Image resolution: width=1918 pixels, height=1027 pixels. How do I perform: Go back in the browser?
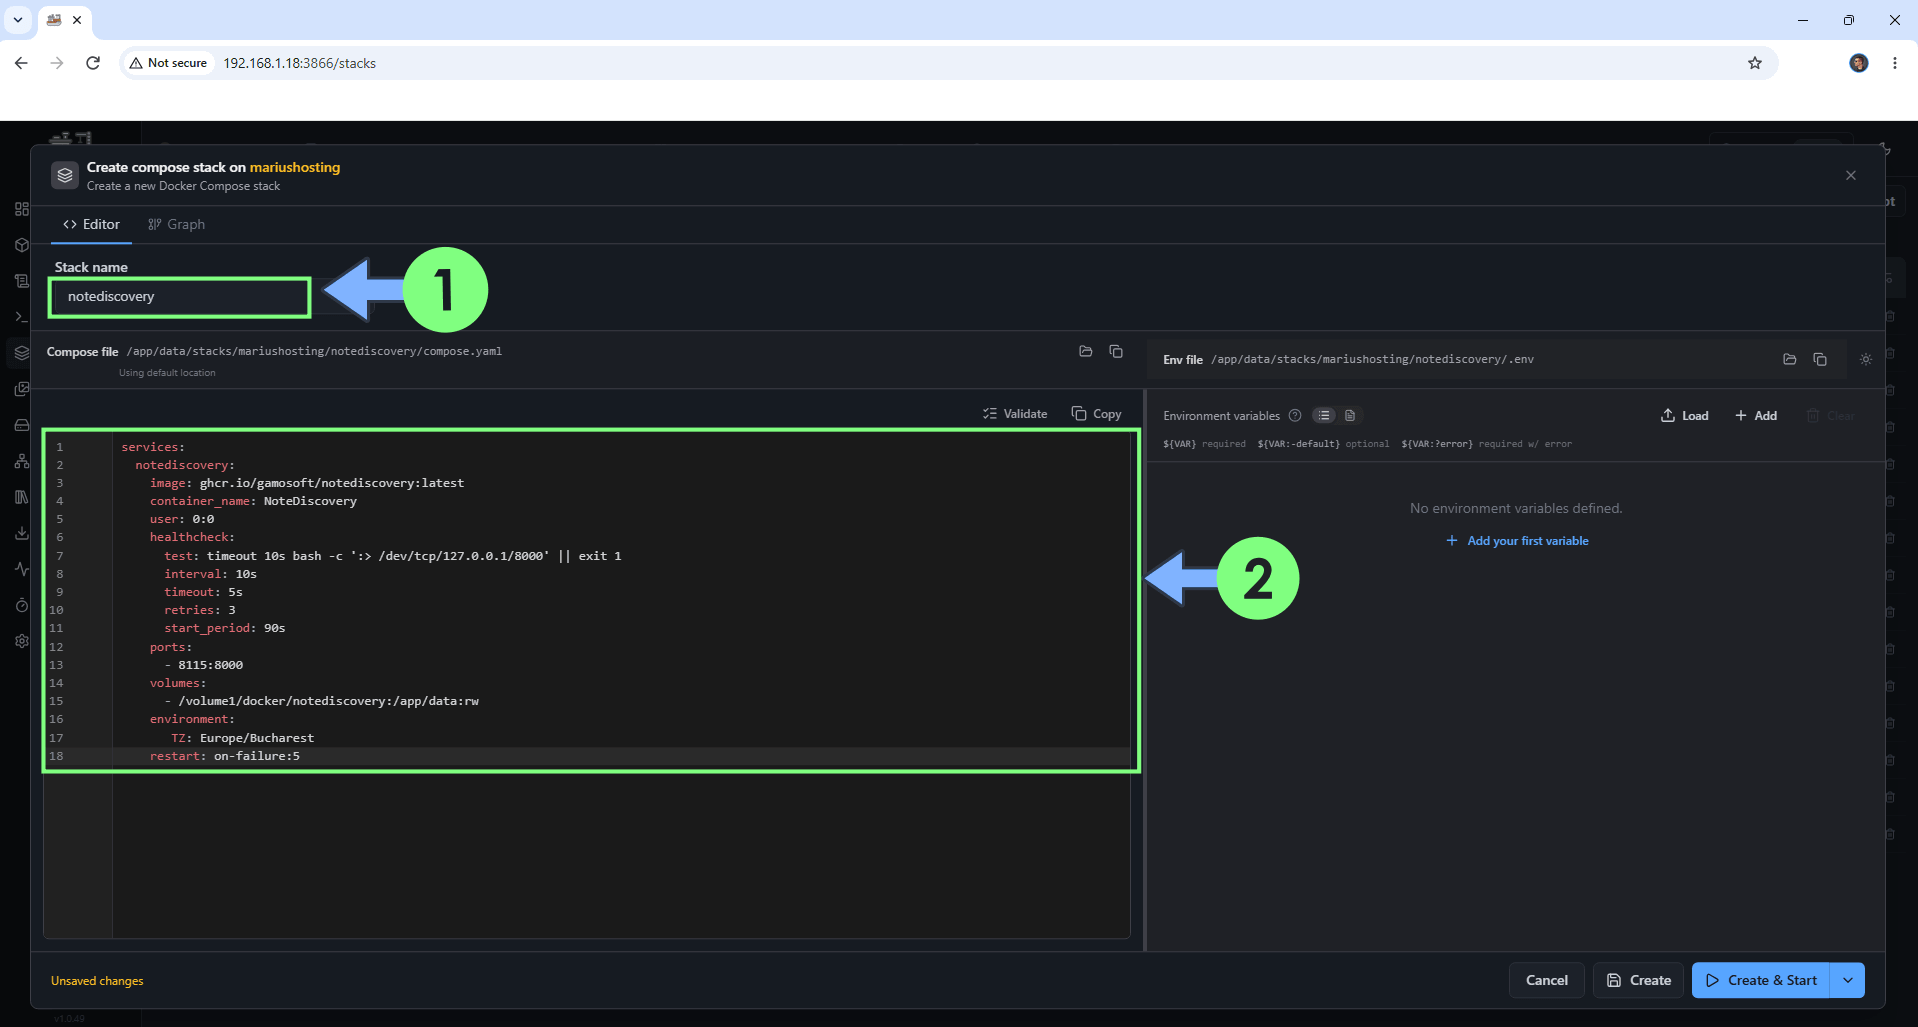tap(21, 63)
